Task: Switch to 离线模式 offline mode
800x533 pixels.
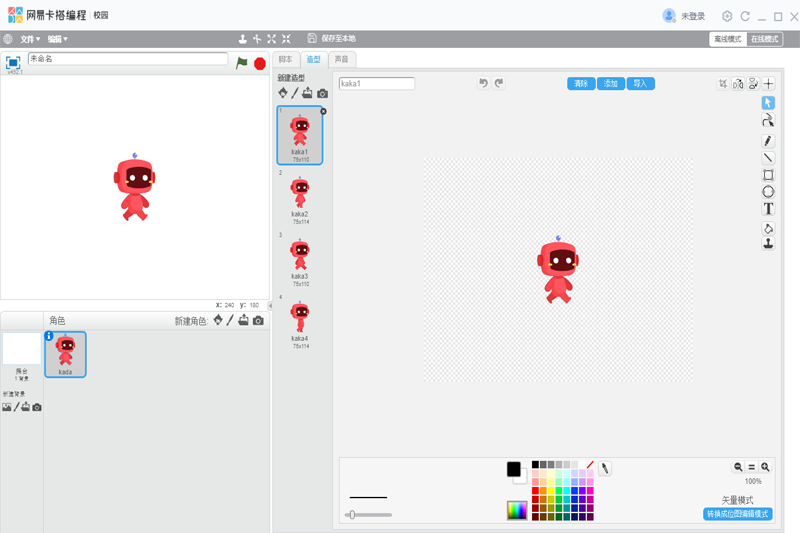Action: click(x=727, y=39)
